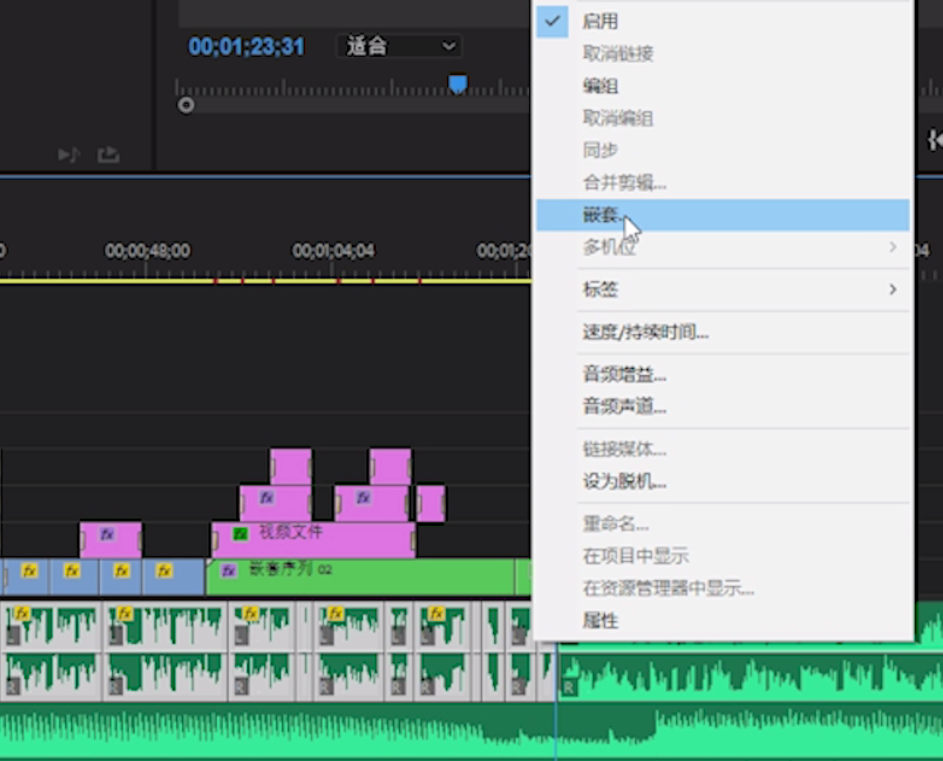Expand the 多机位 submenu arrow
The image size is (943, 761).
click(892, 246)
